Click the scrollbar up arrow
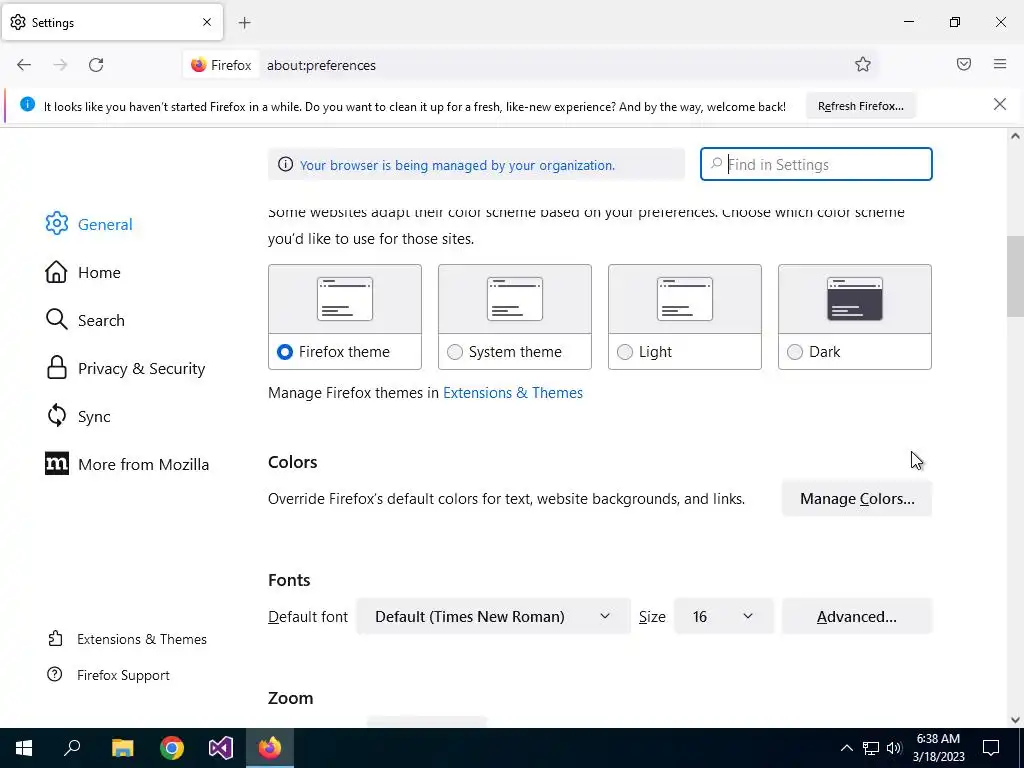The height and width of the screenshot is (768, 1024). click(x=1015, y=136)
